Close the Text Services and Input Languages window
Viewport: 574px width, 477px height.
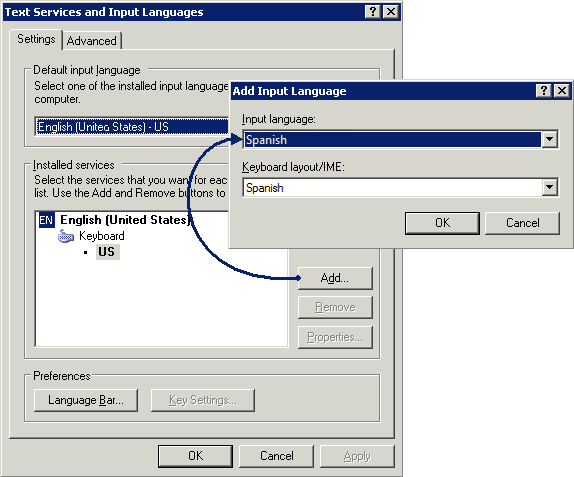click(x=391, y=12)
